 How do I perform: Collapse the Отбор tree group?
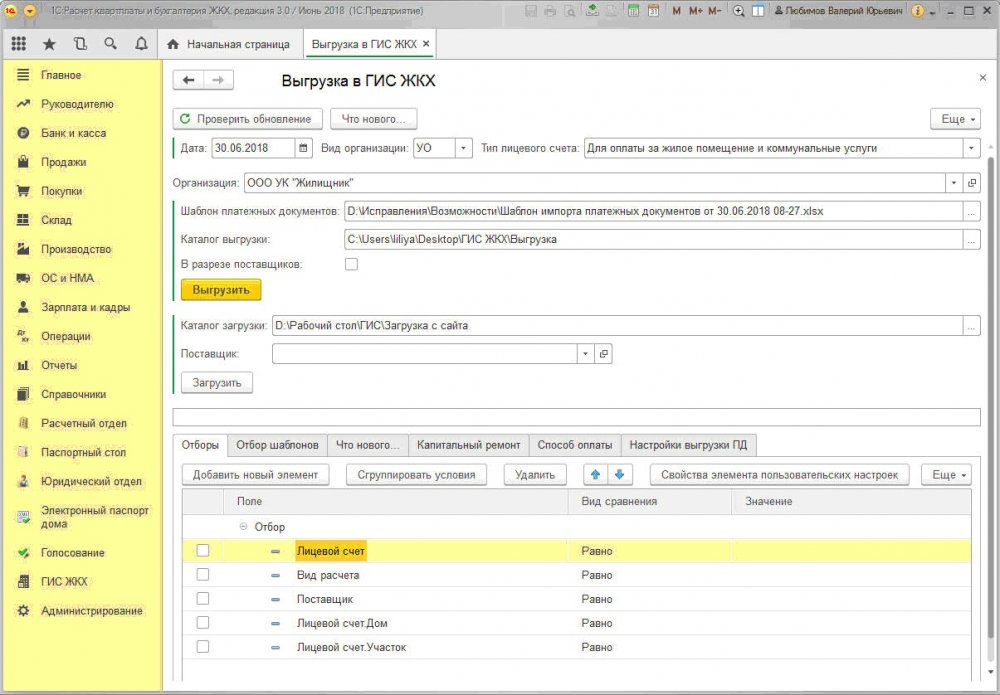[243, 527]
